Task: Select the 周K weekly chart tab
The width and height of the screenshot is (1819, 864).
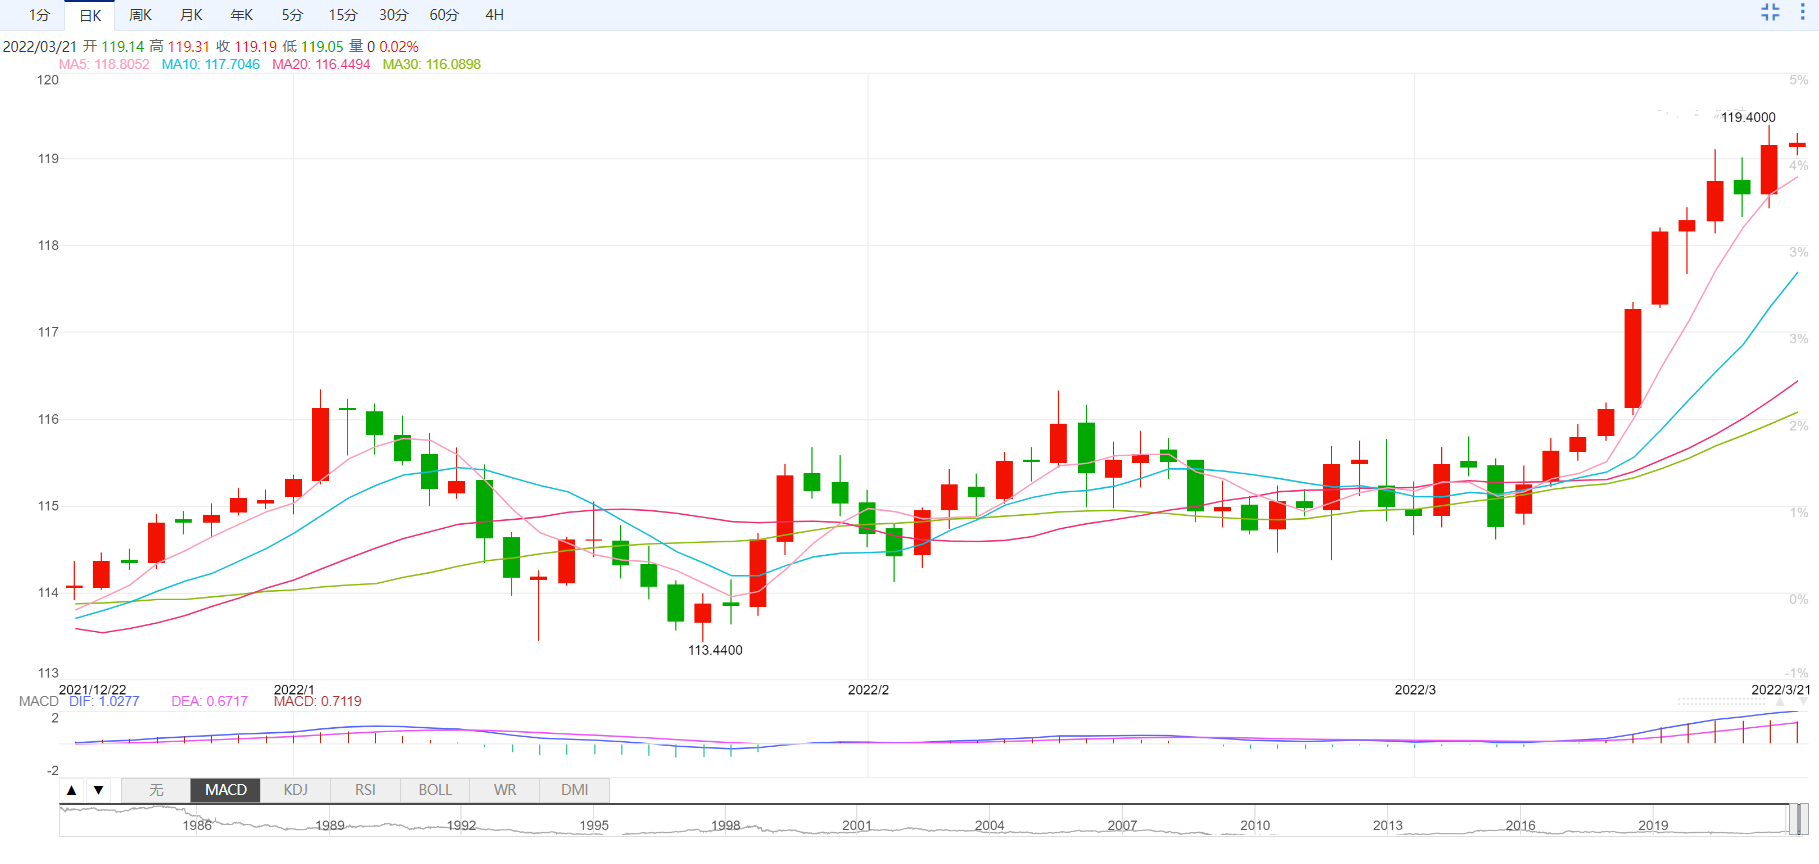Action: 140,15
